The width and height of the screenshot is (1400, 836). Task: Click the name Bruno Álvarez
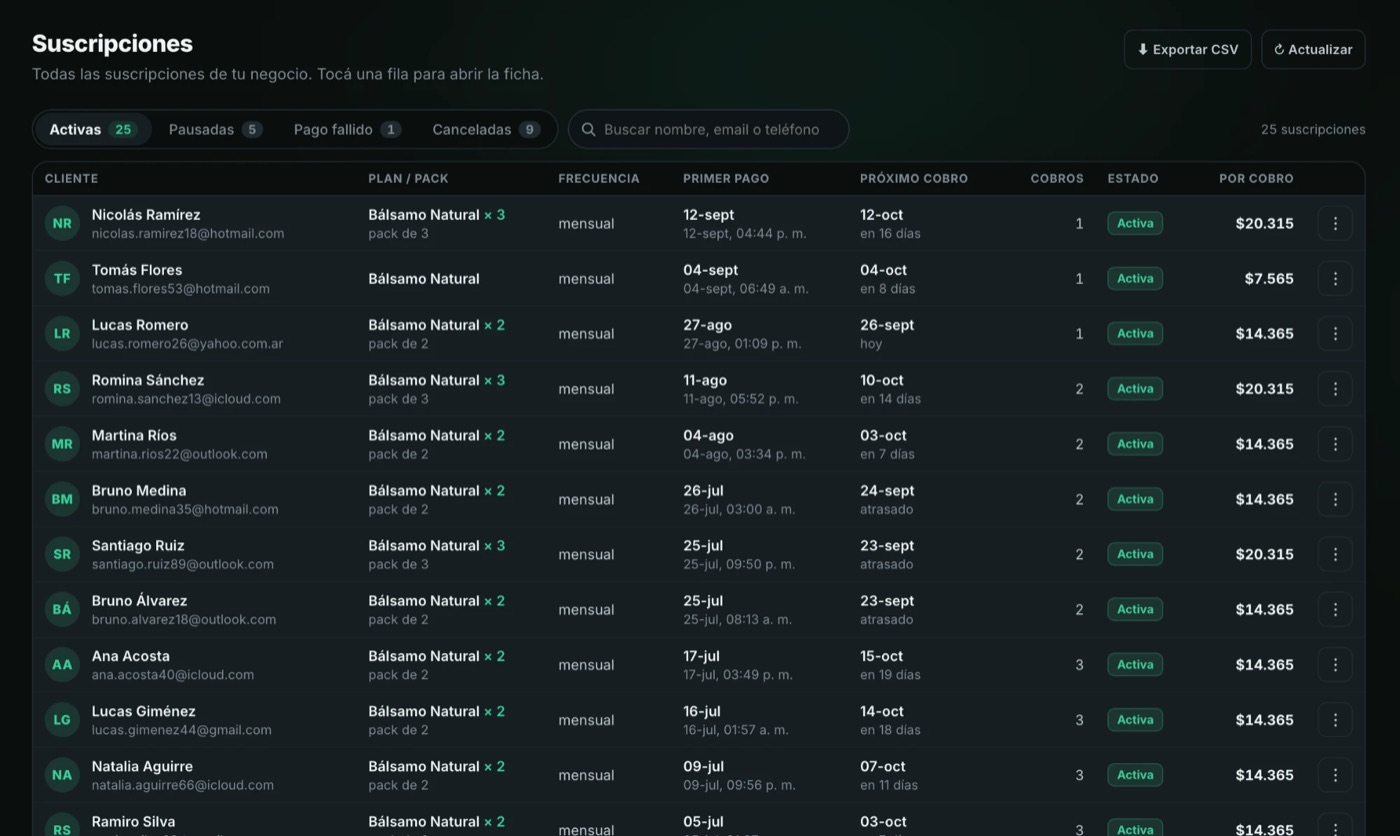pyautogui.click(x=139, y=601)
